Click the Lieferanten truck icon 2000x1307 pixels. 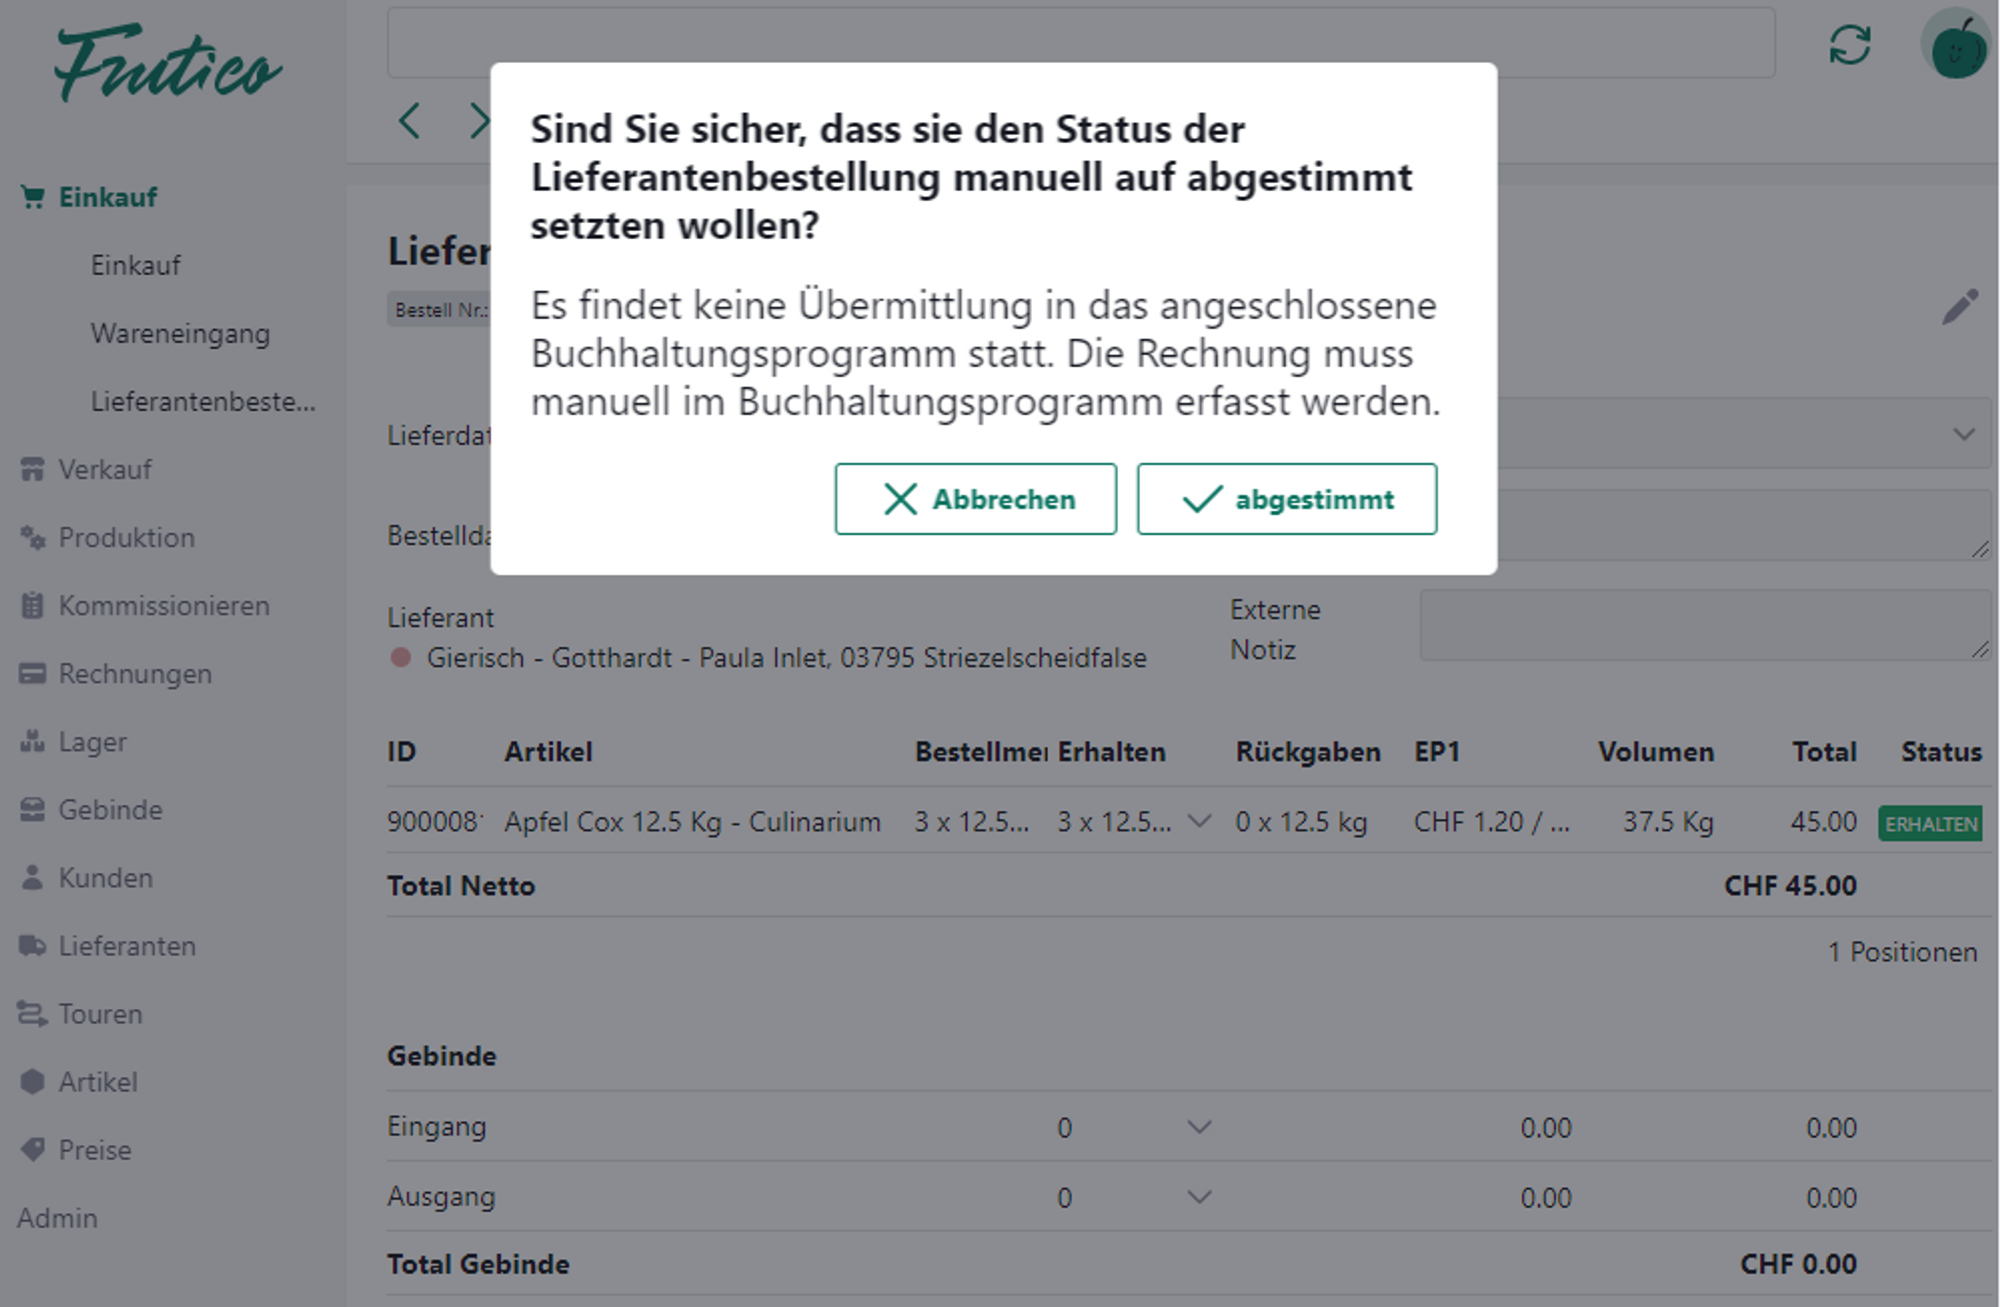pos(32,946)
